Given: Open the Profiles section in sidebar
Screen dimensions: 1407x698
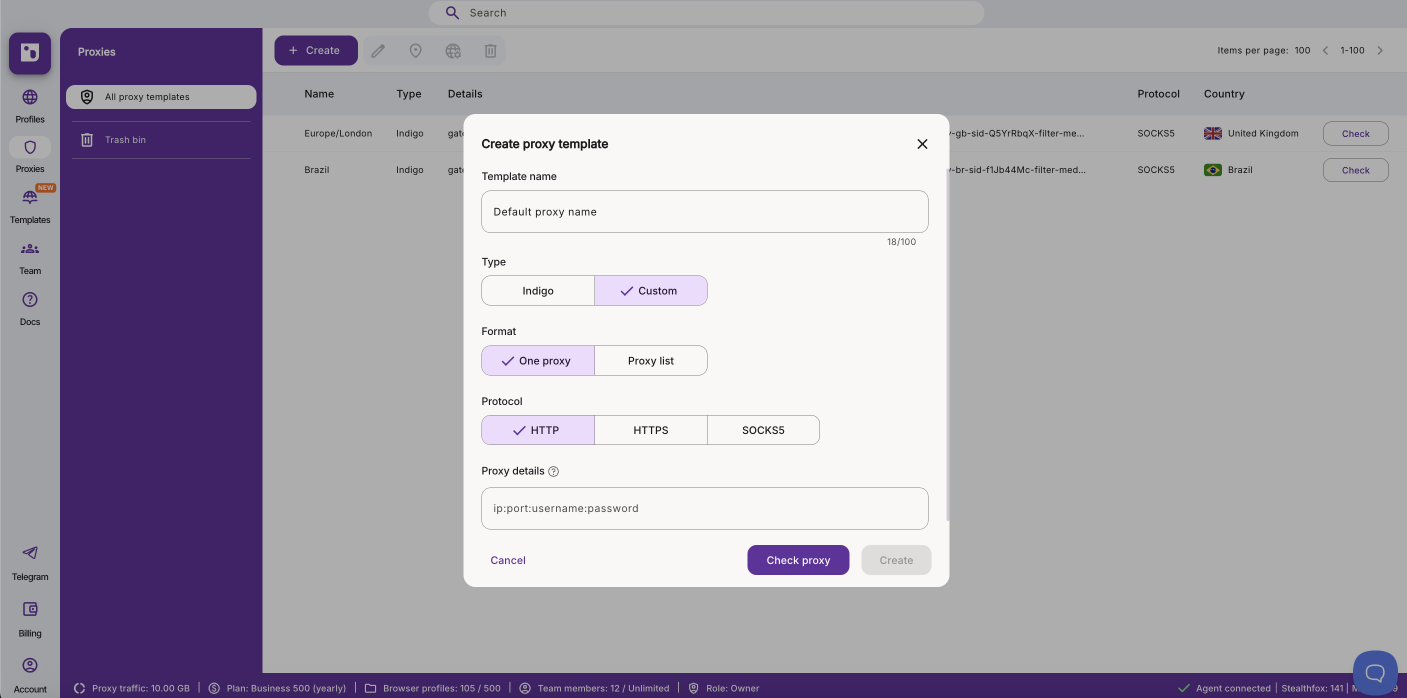Looking at the screenshot, I should (x=29, y=105).
